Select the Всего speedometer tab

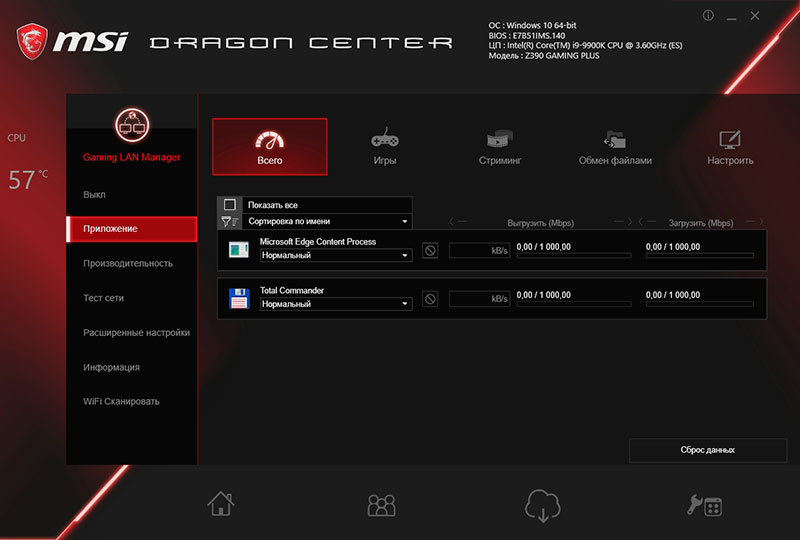pyautogui.click(x=269, y=147)
